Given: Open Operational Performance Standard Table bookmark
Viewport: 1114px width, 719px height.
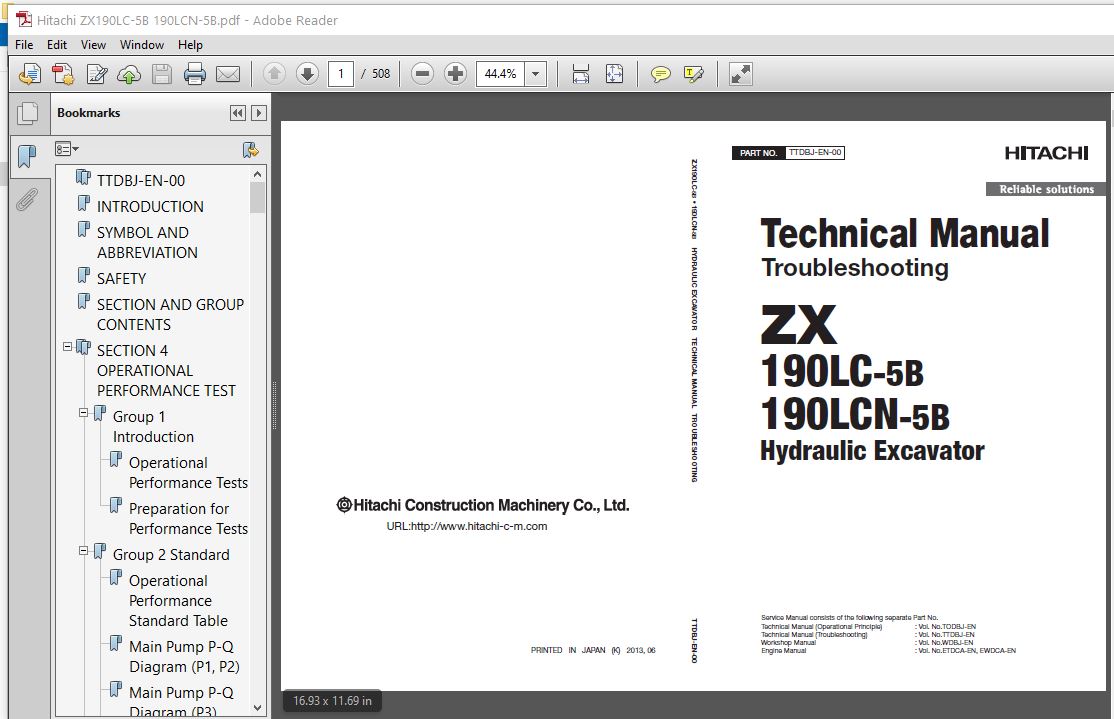Looking at the screenshot, I should point(178,600).
